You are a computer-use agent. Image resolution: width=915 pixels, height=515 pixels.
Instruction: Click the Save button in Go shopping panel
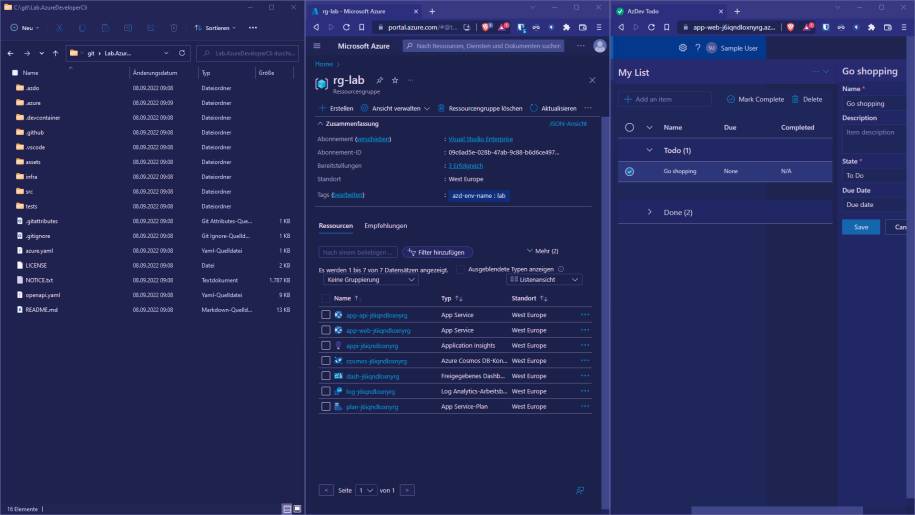tap(861, 227)
